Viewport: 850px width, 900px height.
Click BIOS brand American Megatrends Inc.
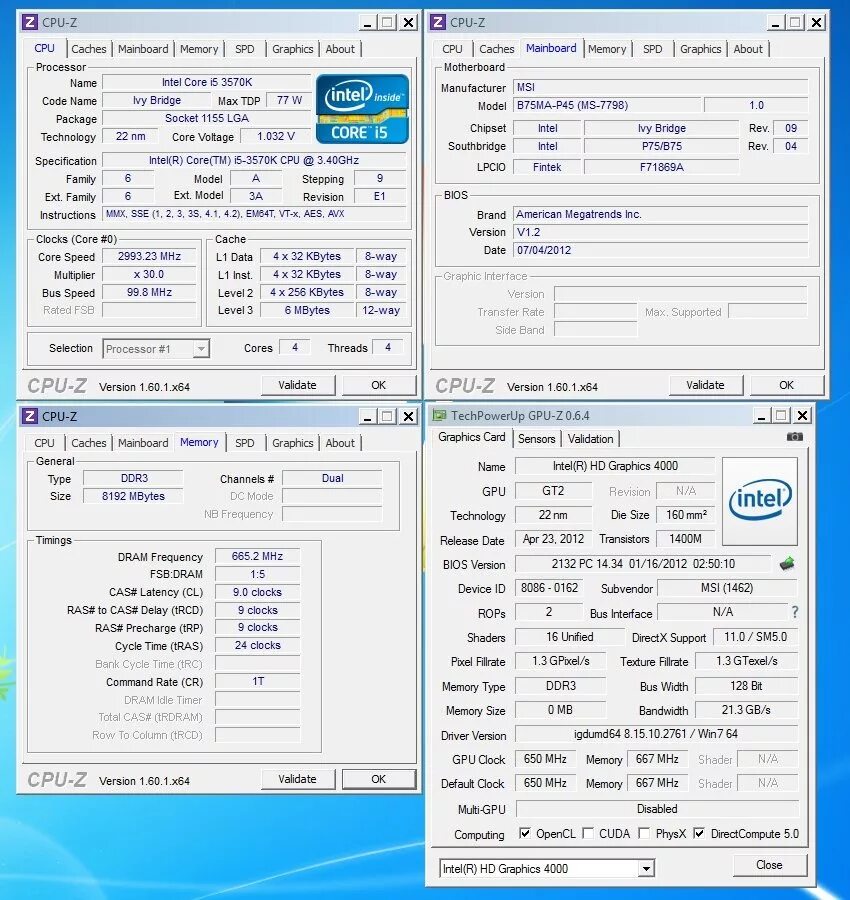click(661, 214)
